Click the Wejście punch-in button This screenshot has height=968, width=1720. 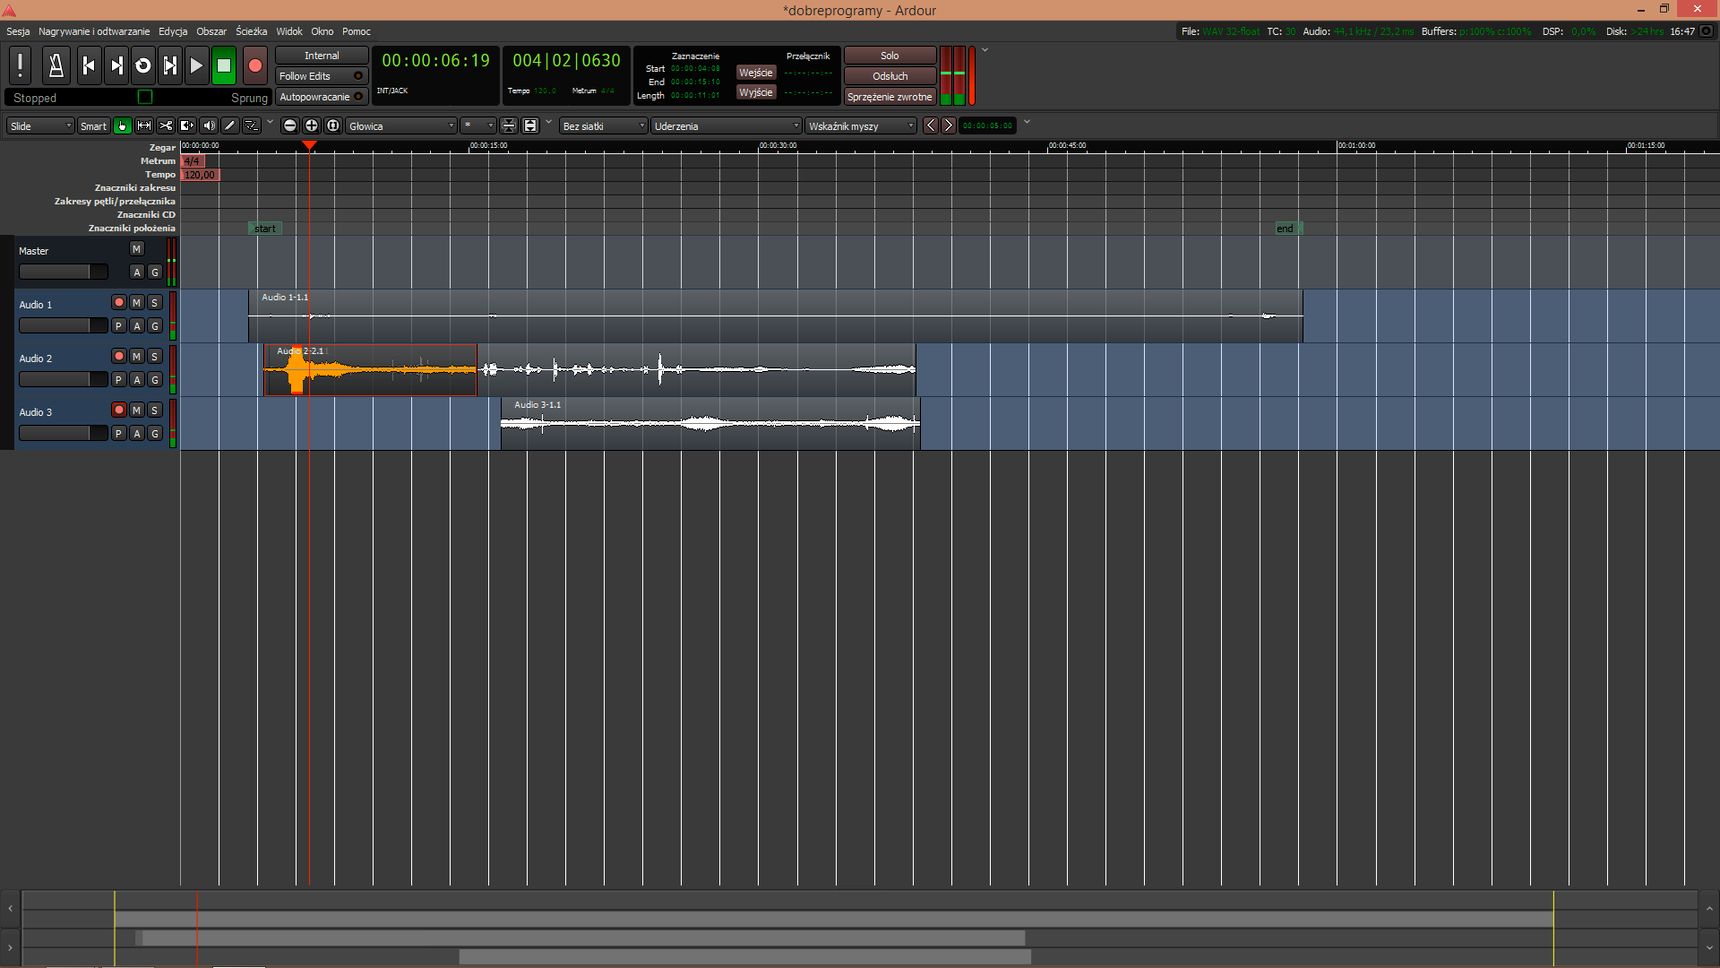(x=756, y=73)
